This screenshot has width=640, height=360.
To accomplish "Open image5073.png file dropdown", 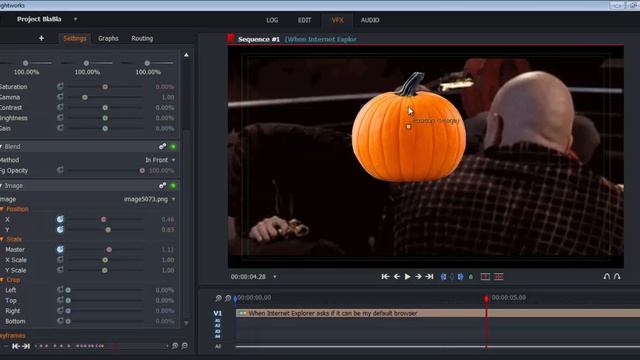I will [150, 199].
